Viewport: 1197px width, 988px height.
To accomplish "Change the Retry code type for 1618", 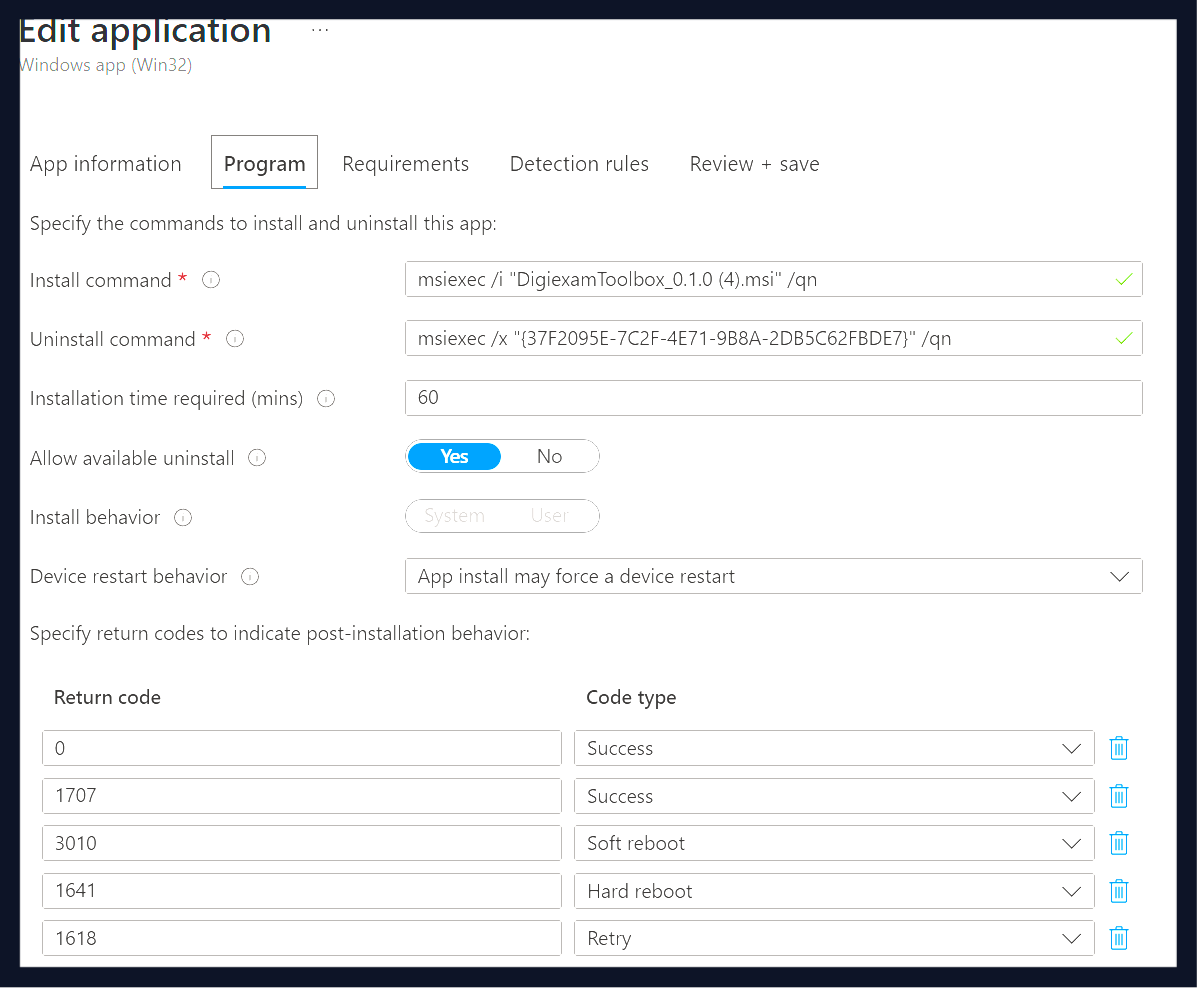I will [x=1071, y=937].
